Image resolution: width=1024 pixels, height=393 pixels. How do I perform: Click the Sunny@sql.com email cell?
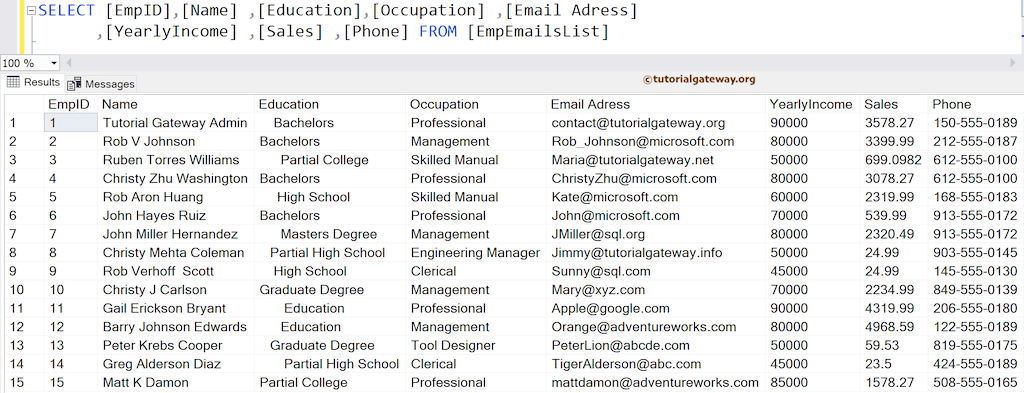coord(656,271)
